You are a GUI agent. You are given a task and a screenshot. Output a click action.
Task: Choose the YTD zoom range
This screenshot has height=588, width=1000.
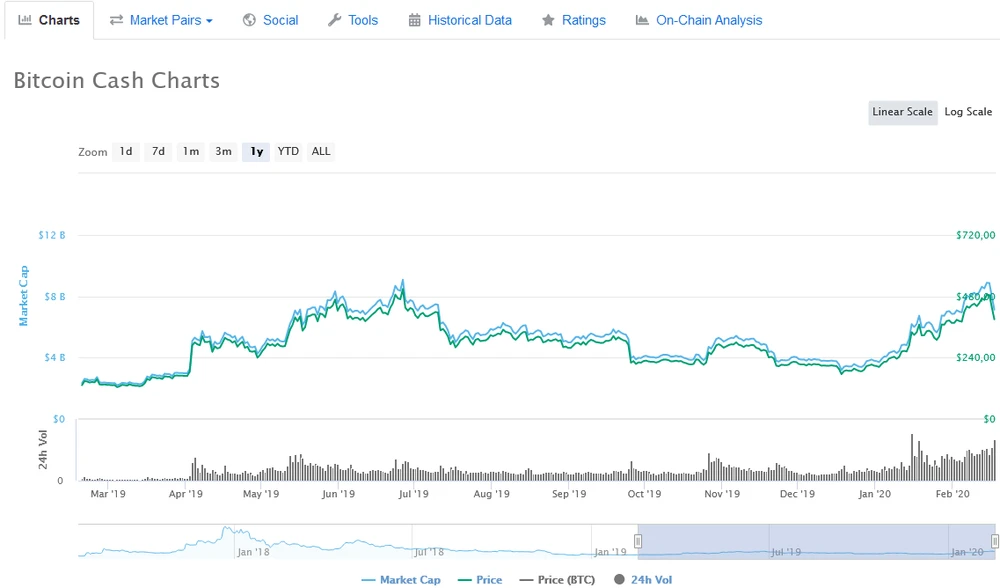pyautogui.click(x=288, y=152)
